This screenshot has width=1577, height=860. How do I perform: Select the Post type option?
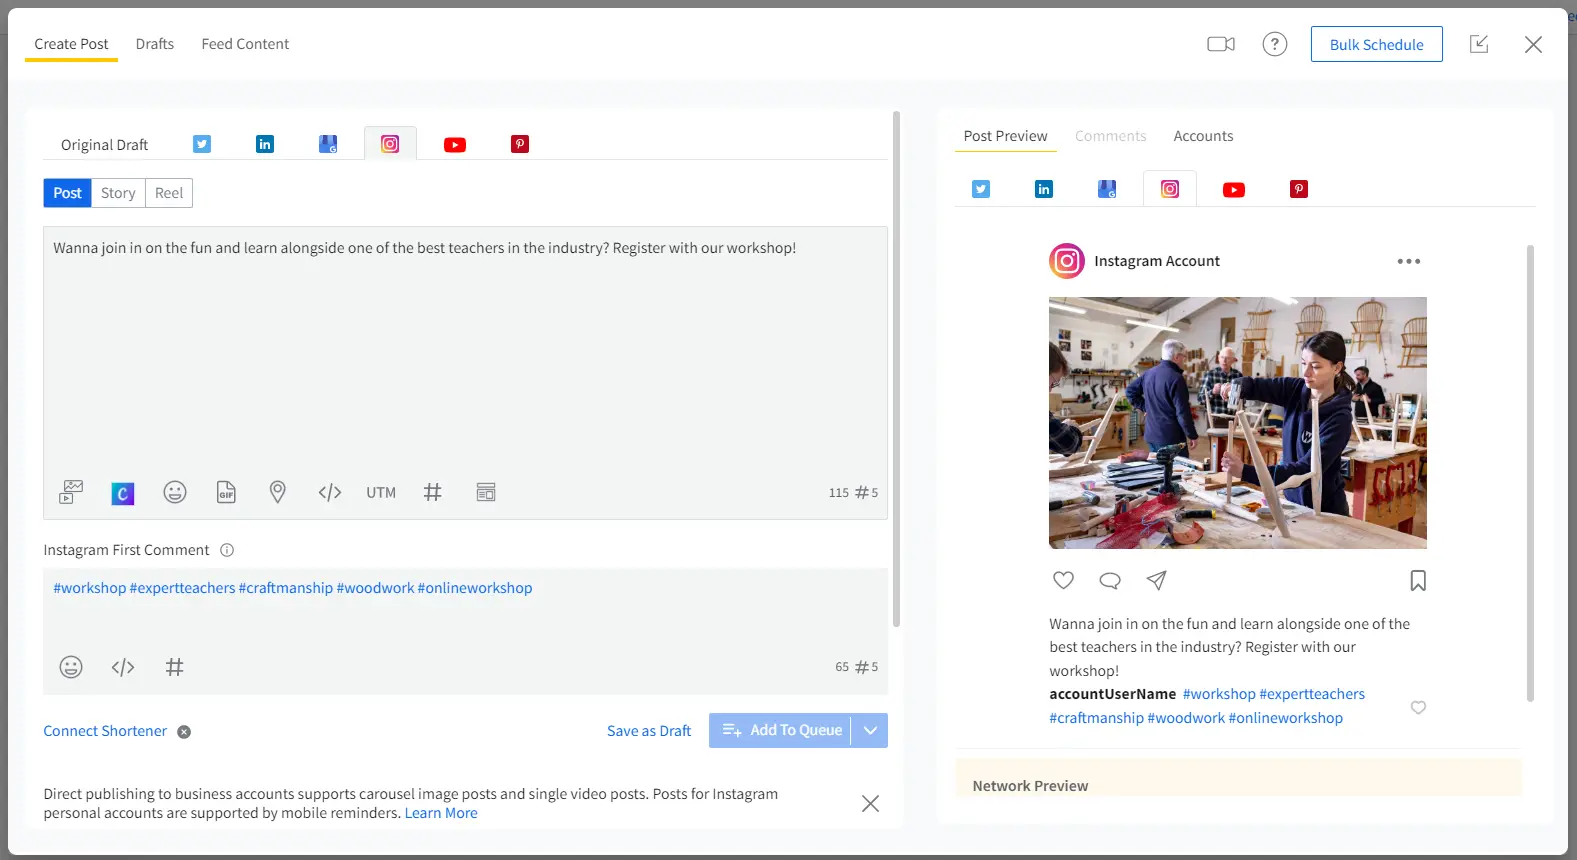click(x=67, y=193)
